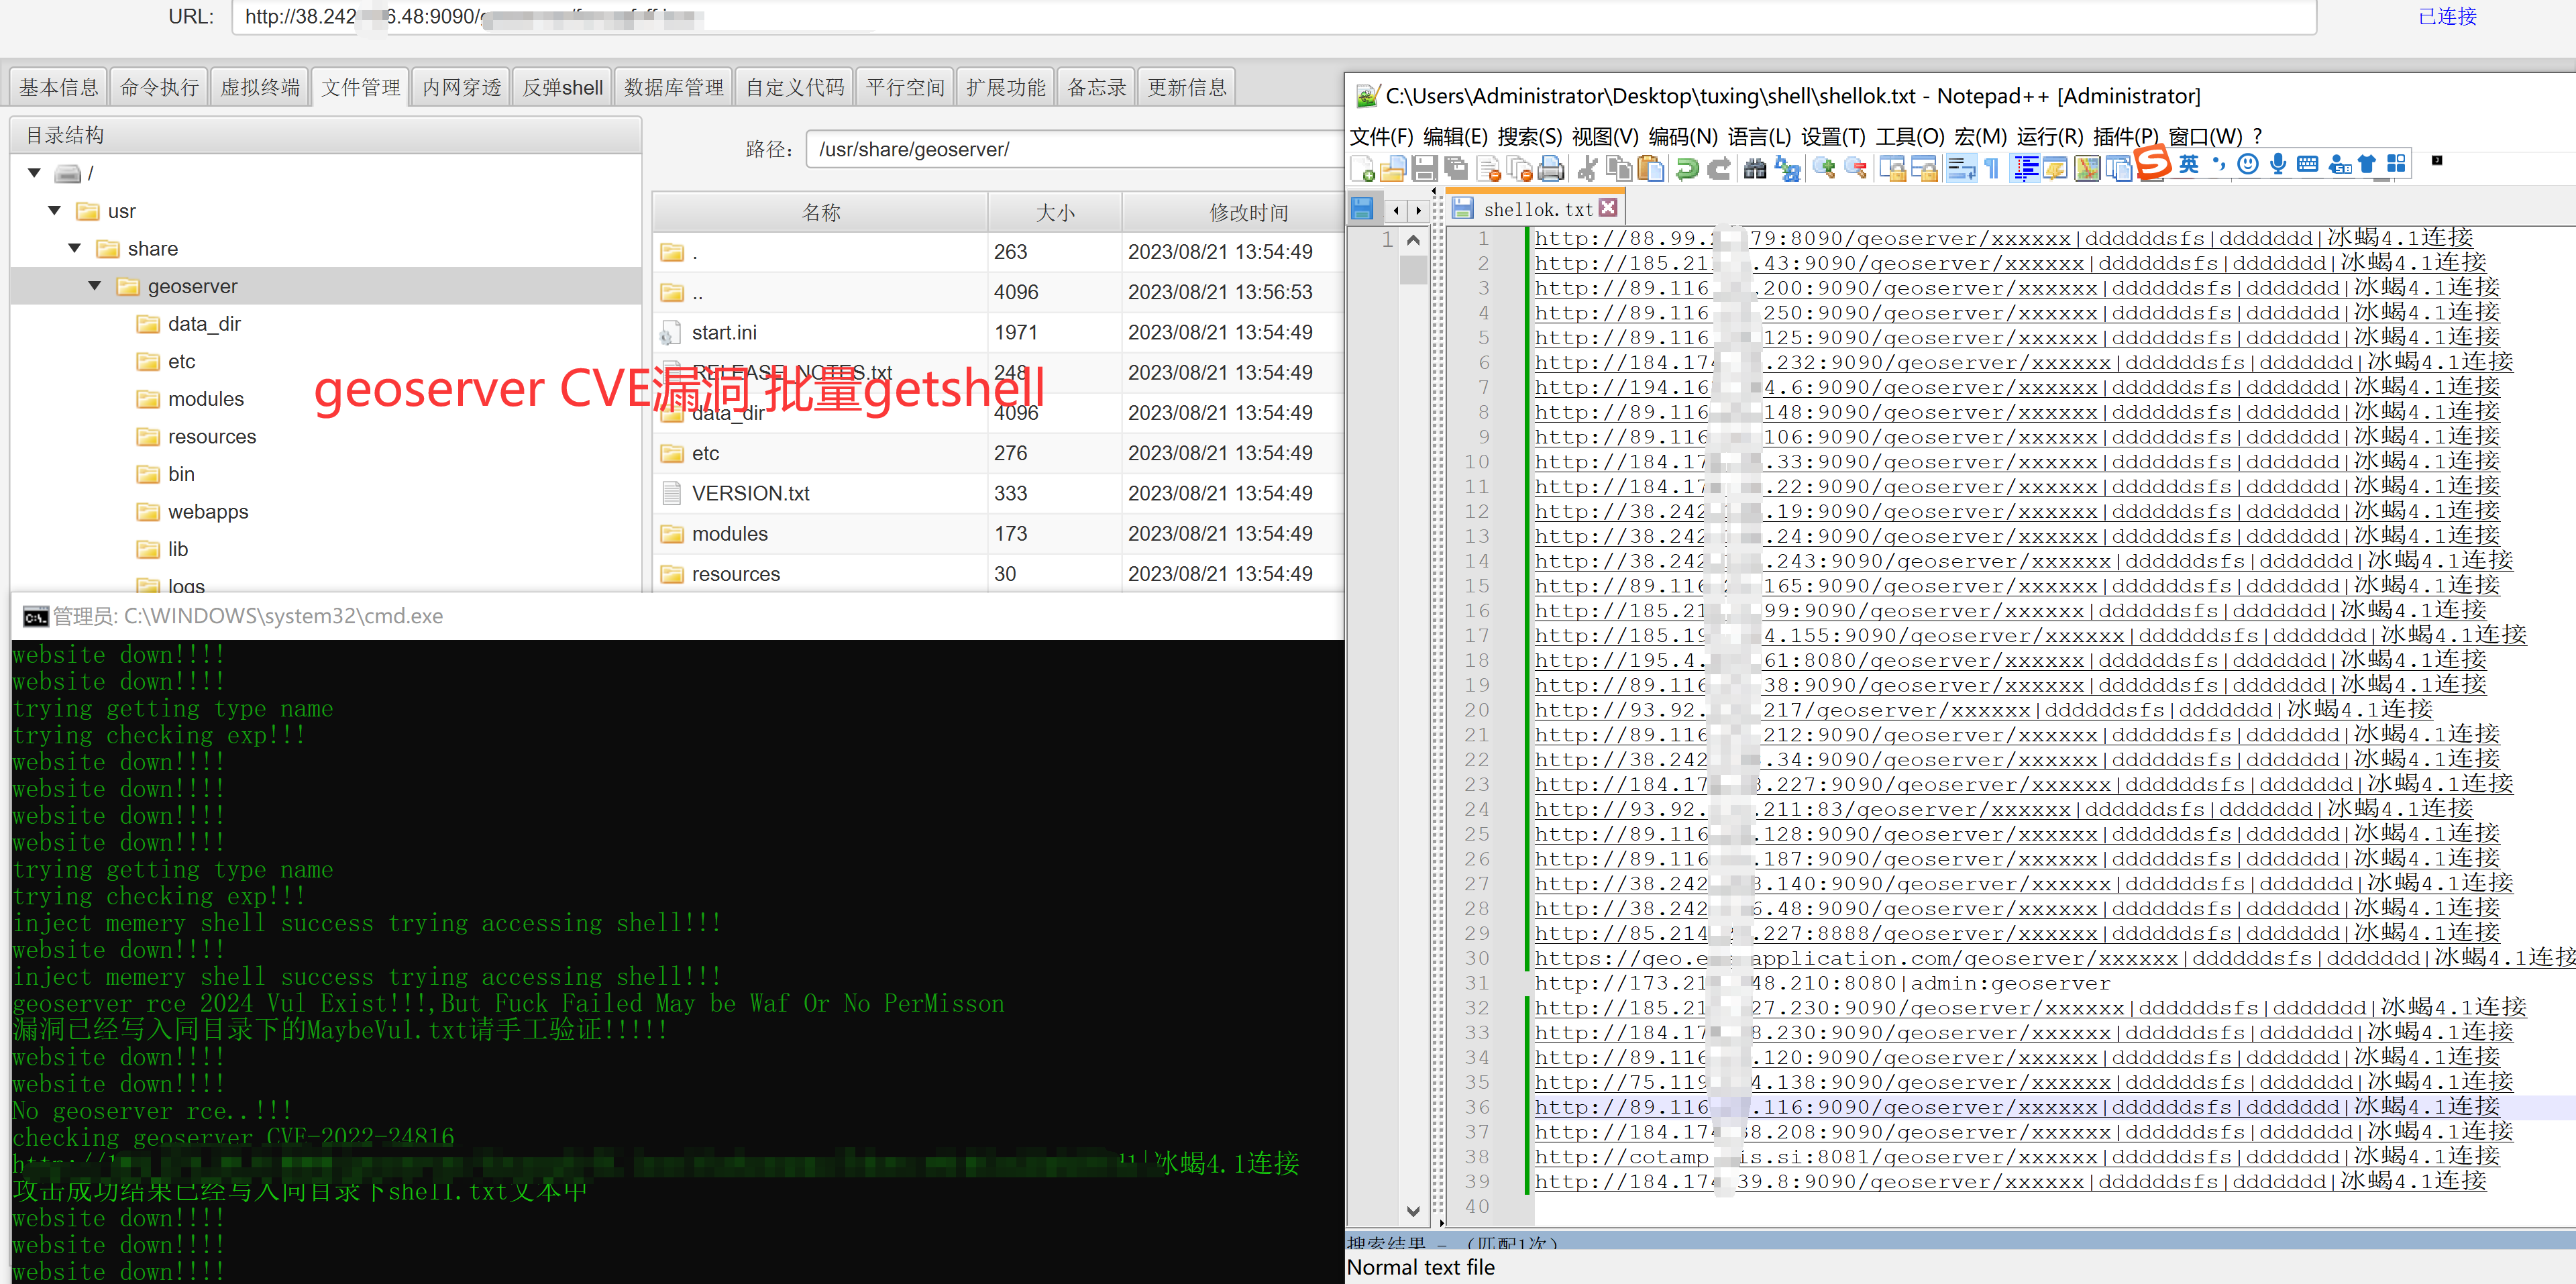Sort file list by 名称 column
Viewport: 2576px width, 1284px height.
(x=820, y=212)
